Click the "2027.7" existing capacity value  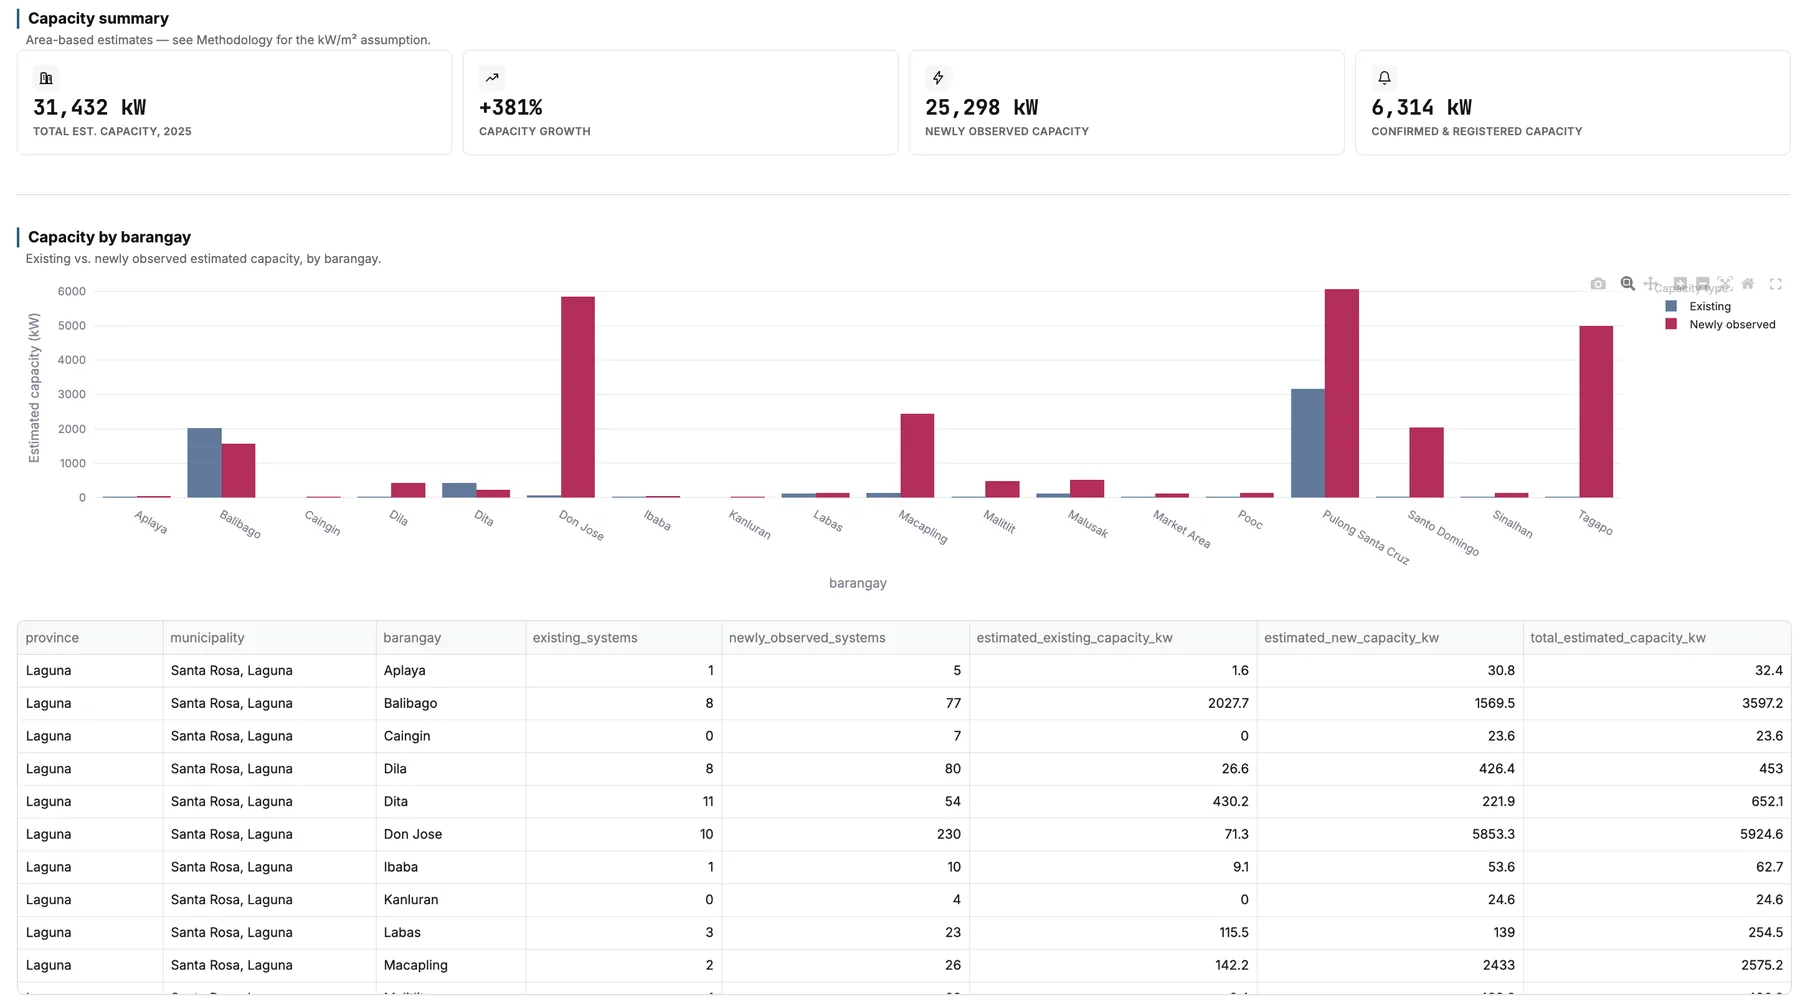pyautogui.click(x=1228, y=704)
